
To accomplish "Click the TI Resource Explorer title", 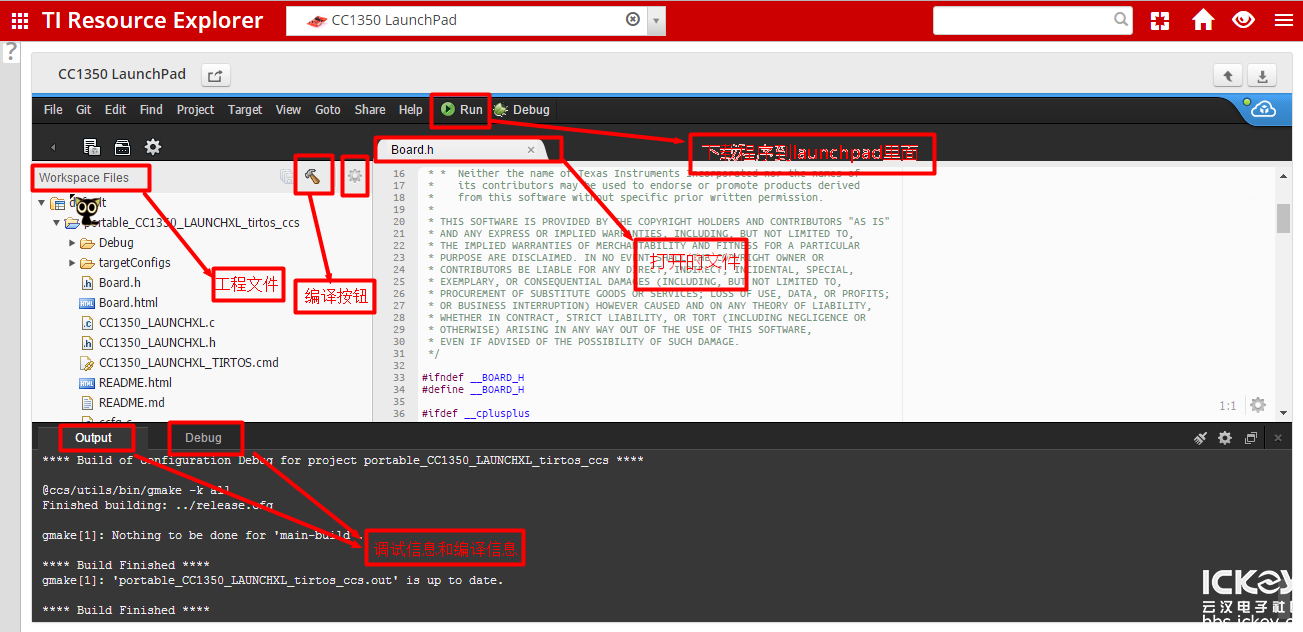I will tap(152, 20).
